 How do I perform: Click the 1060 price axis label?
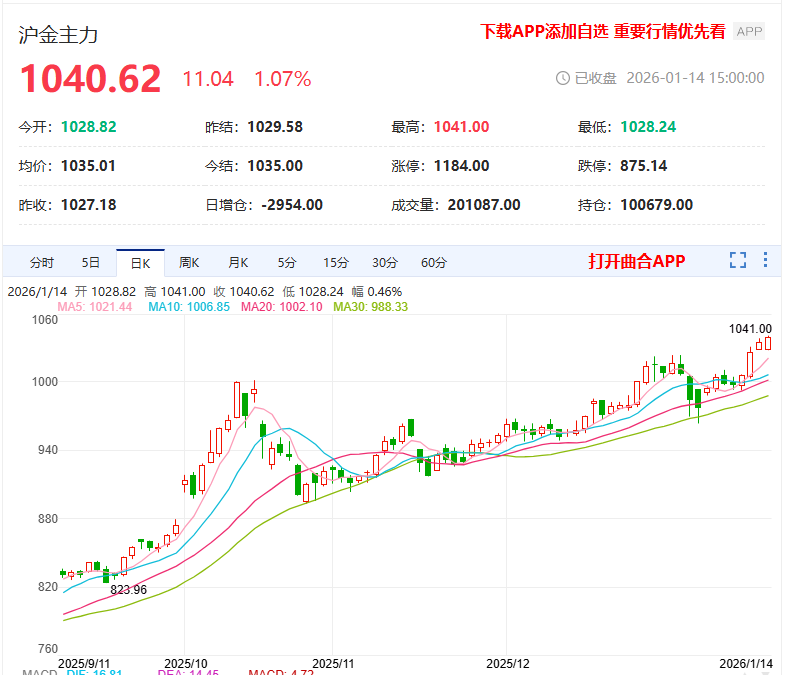pos(45,319)
